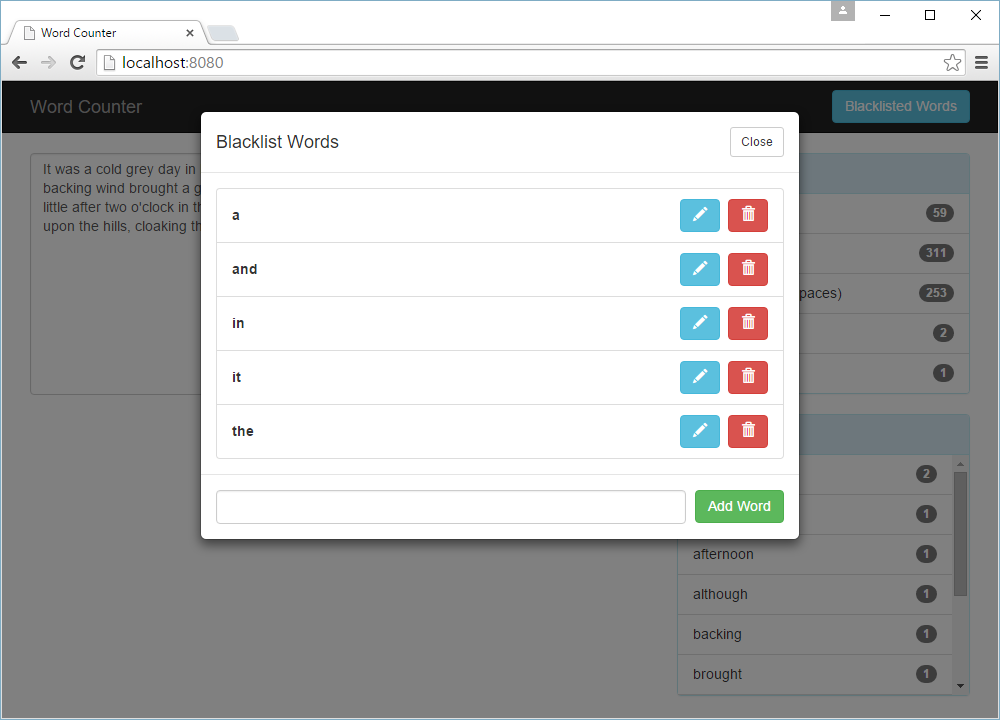
Task: Select 'brought' in the word frequency list
Action: tap(814, 674)
